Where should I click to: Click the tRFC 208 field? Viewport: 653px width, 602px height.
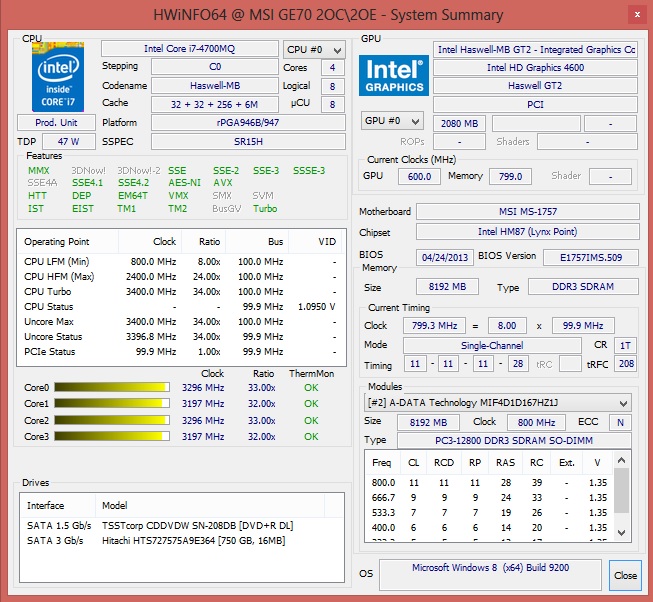[626, 363]
